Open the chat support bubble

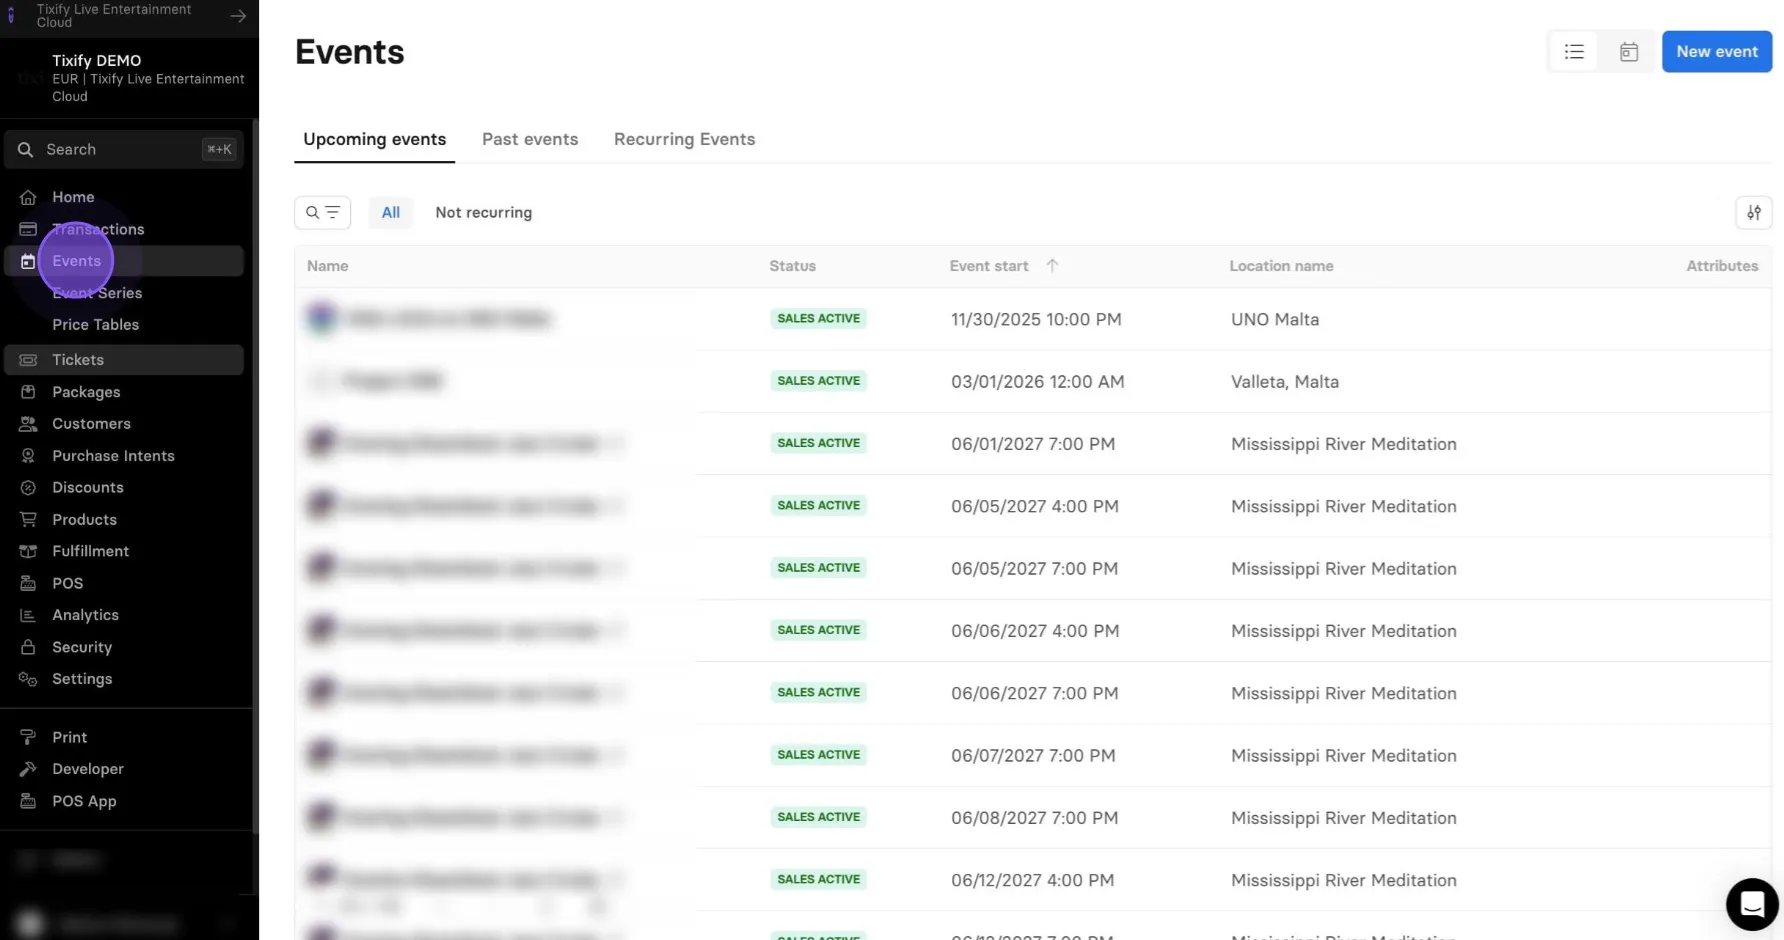(1752, 904)
